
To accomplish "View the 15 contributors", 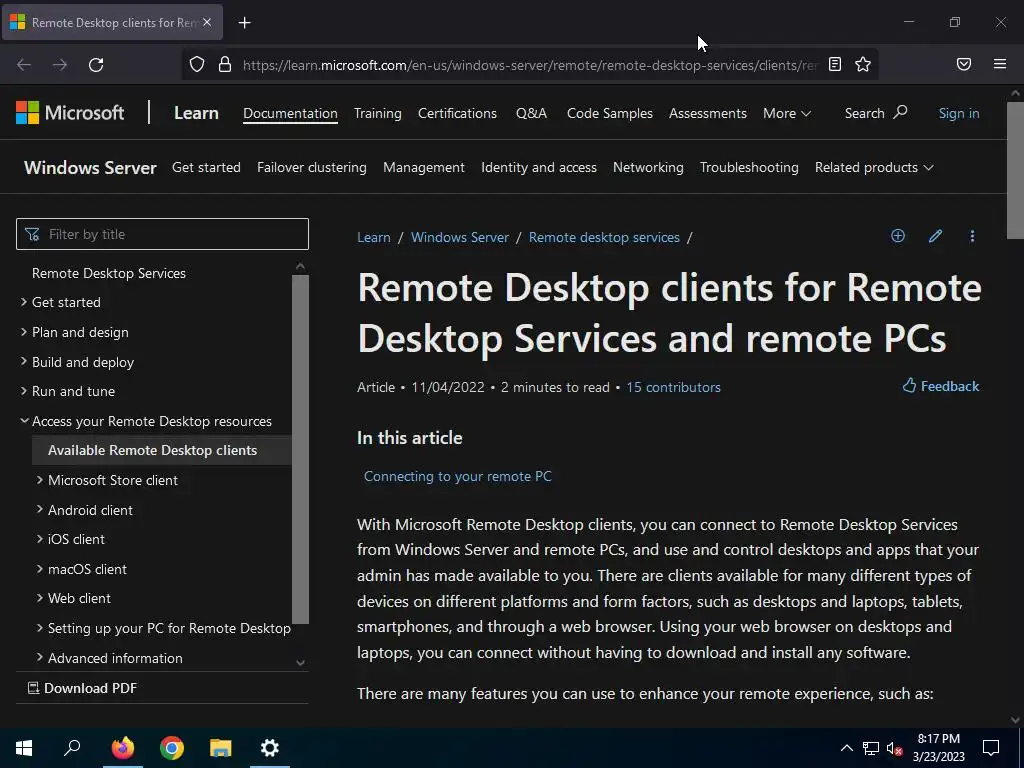I will coord(673,387).
